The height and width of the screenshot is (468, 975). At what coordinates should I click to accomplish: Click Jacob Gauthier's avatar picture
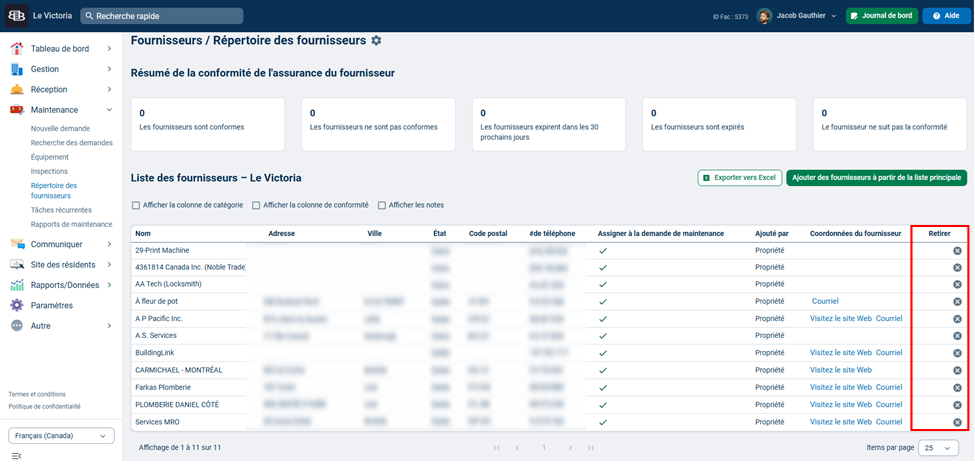tap(764, 16)
